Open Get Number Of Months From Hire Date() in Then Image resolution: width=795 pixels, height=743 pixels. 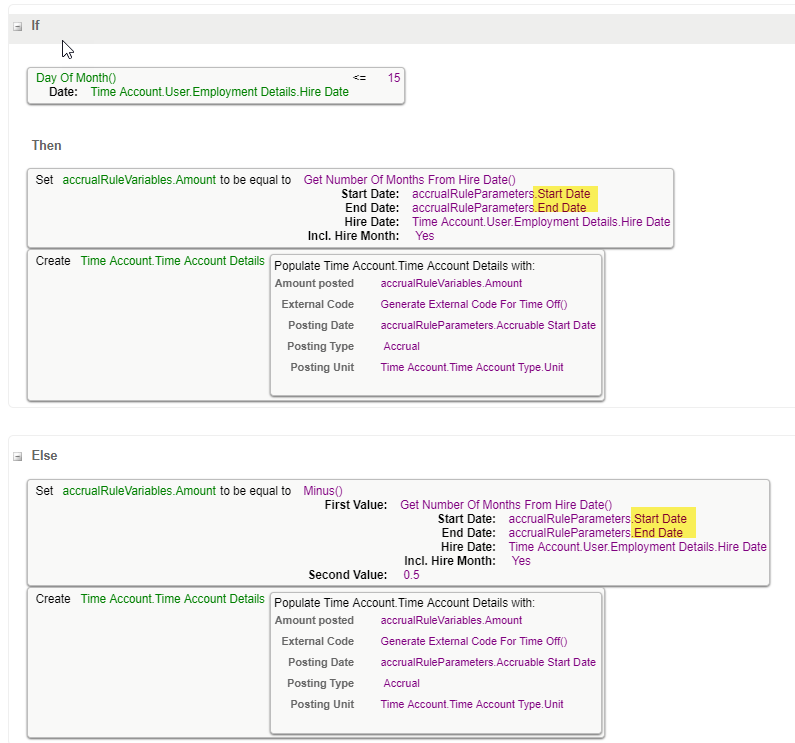click(x=410, y=180)
